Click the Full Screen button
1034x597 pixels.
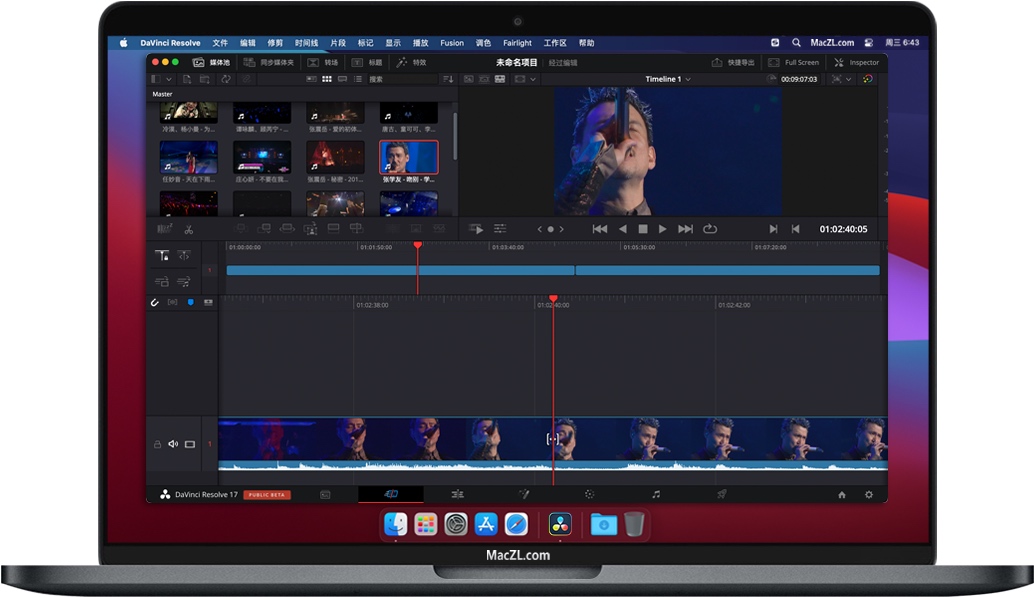[x=793, y=63]
